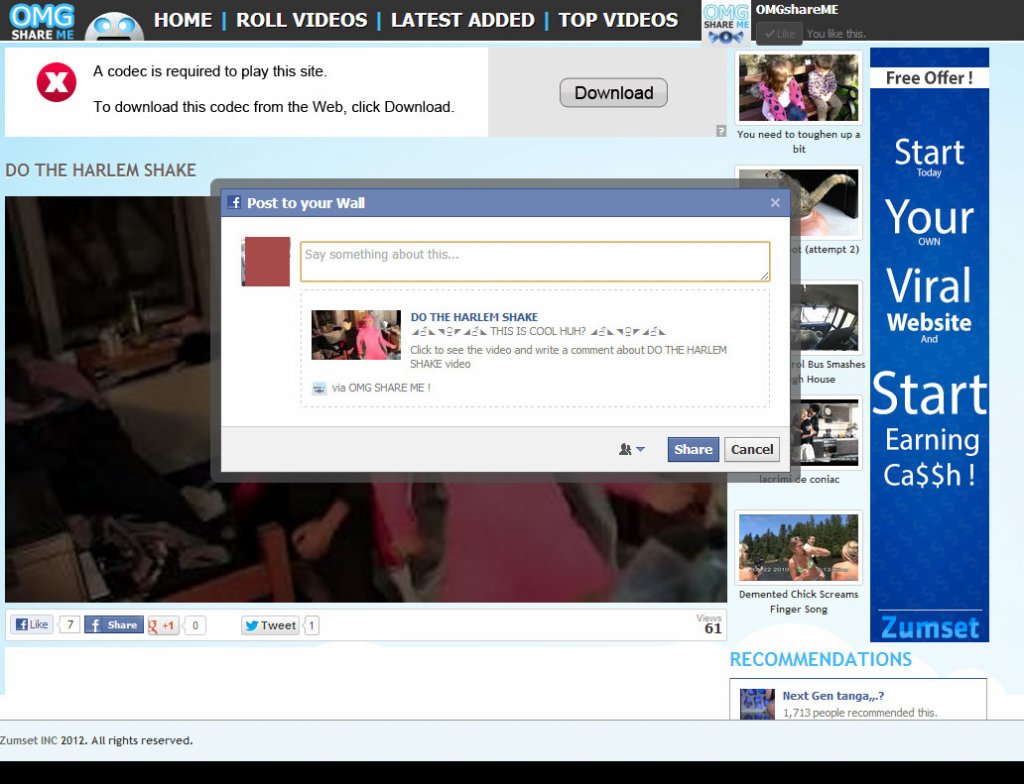The width and height of the screenshot is (1024, 784).
Task: Click the Cancel button in dialog
Action: coord(752,449)
